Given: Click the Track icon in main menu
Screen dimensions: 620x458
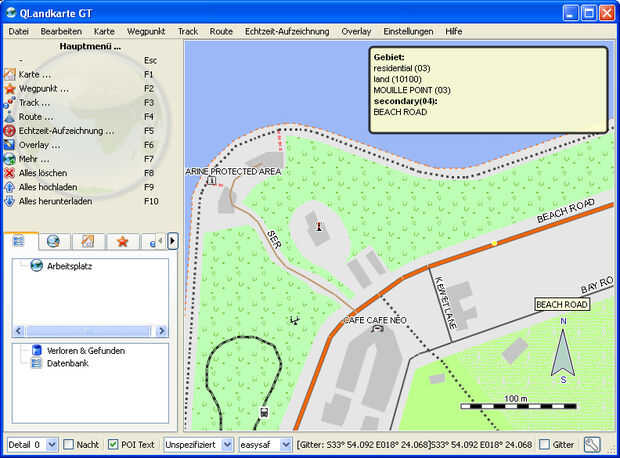Looking at the screenshot, I should 9,102.
